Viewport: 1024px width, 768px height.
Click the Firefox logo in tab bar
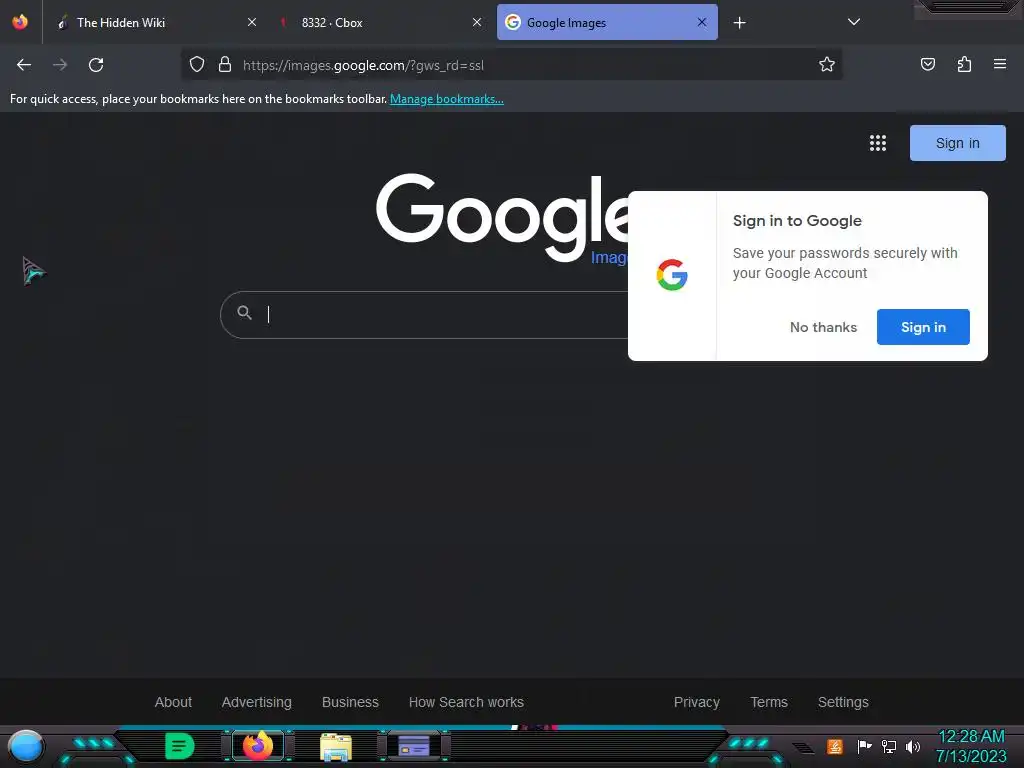(20, 22)
